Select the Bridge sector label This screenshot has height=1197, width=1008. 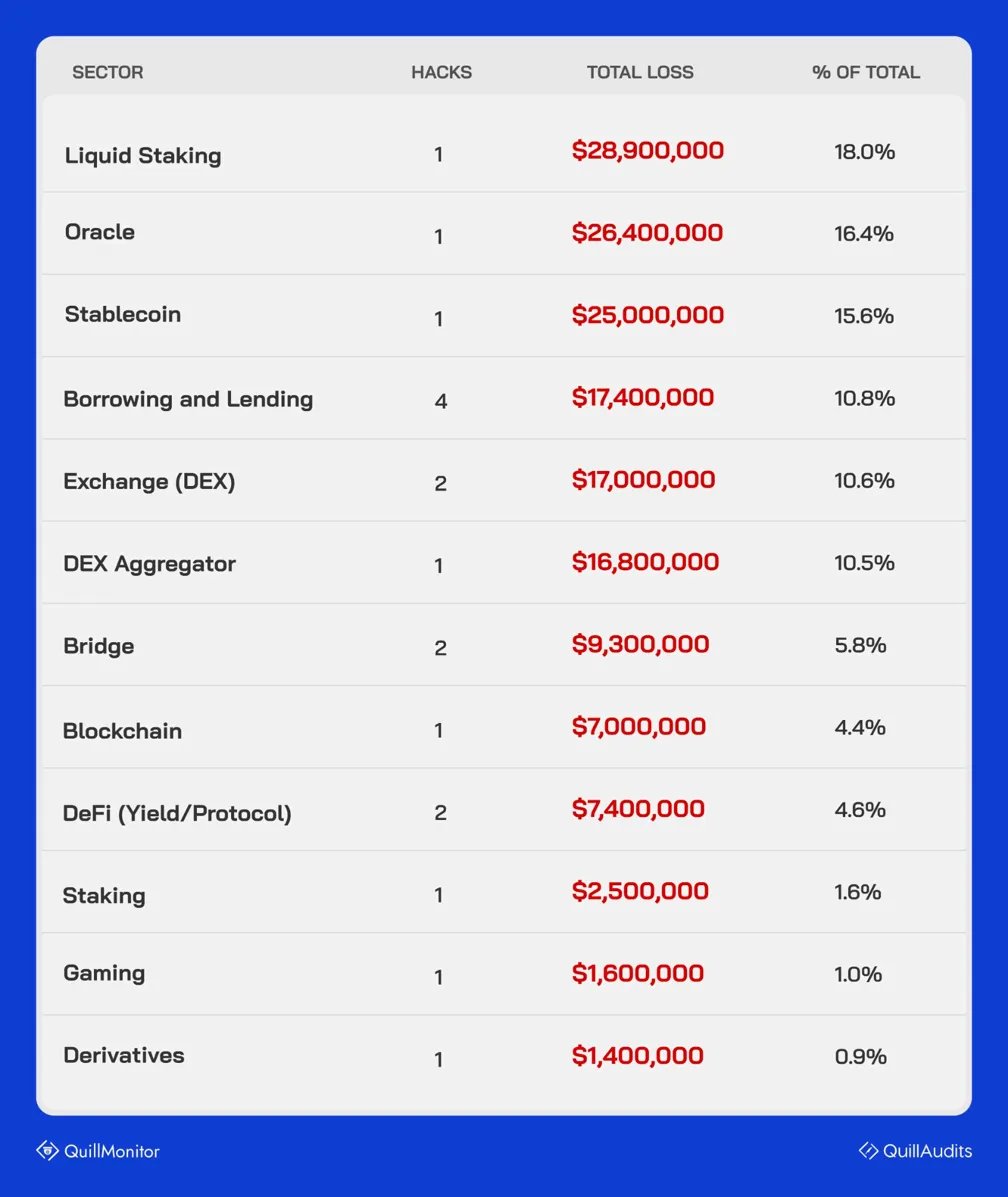pyautogui.click(x=99, y=646)
